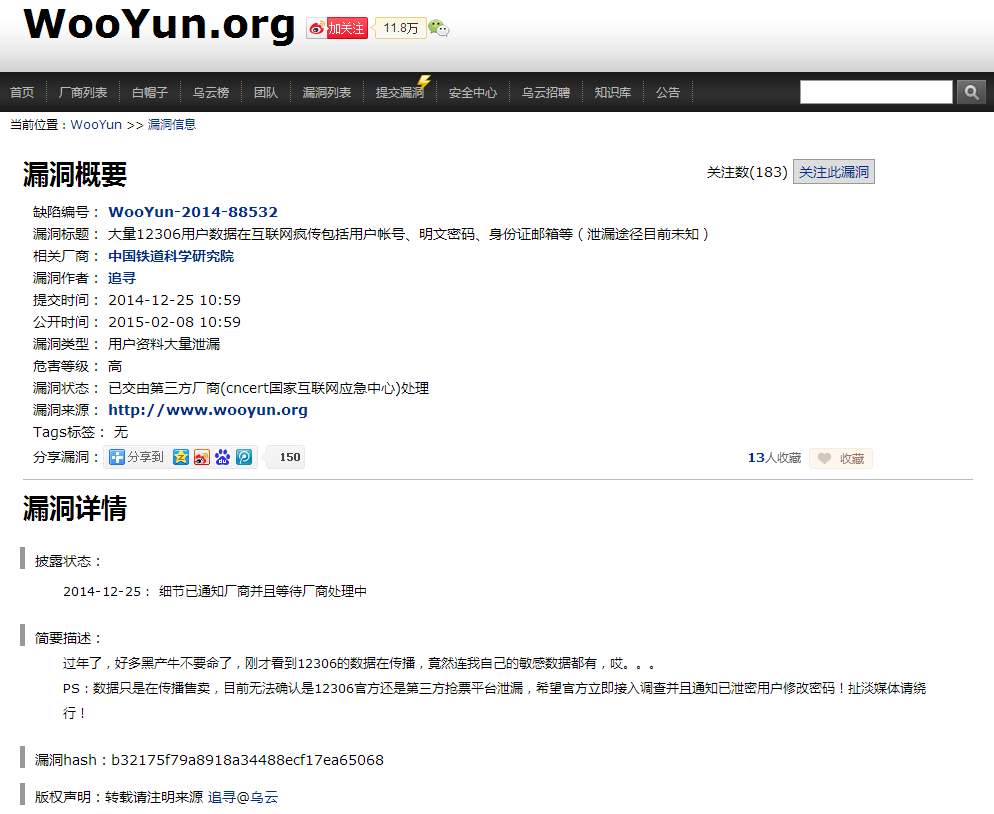Click 追寻 link in copyright notice
Viewport: 994px width, 814px height.
pyautogui.click(x=221, y=797)
